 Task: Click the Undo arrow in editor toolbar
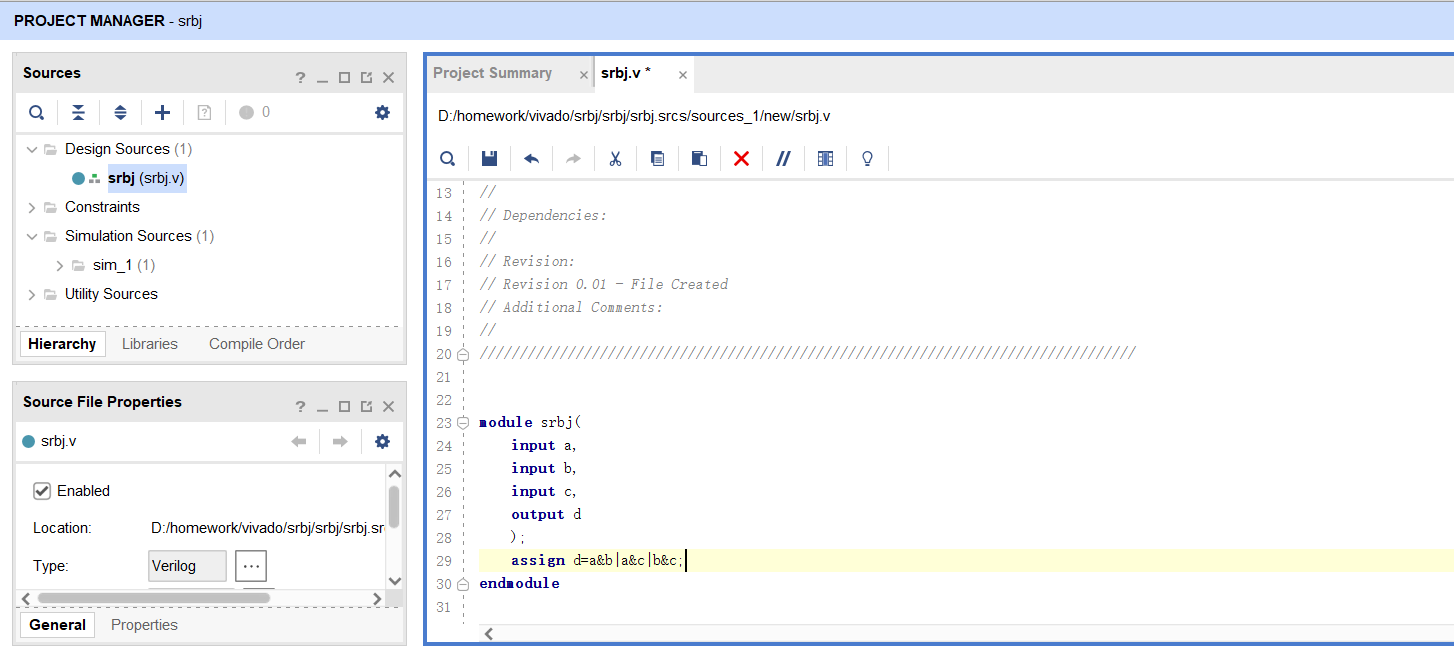[x=531, y=159]
